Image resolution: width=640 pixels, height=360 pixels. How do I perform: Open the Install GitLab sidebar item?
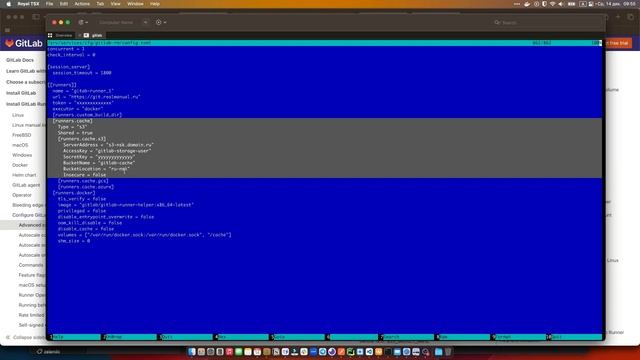[x=21, y=93]
